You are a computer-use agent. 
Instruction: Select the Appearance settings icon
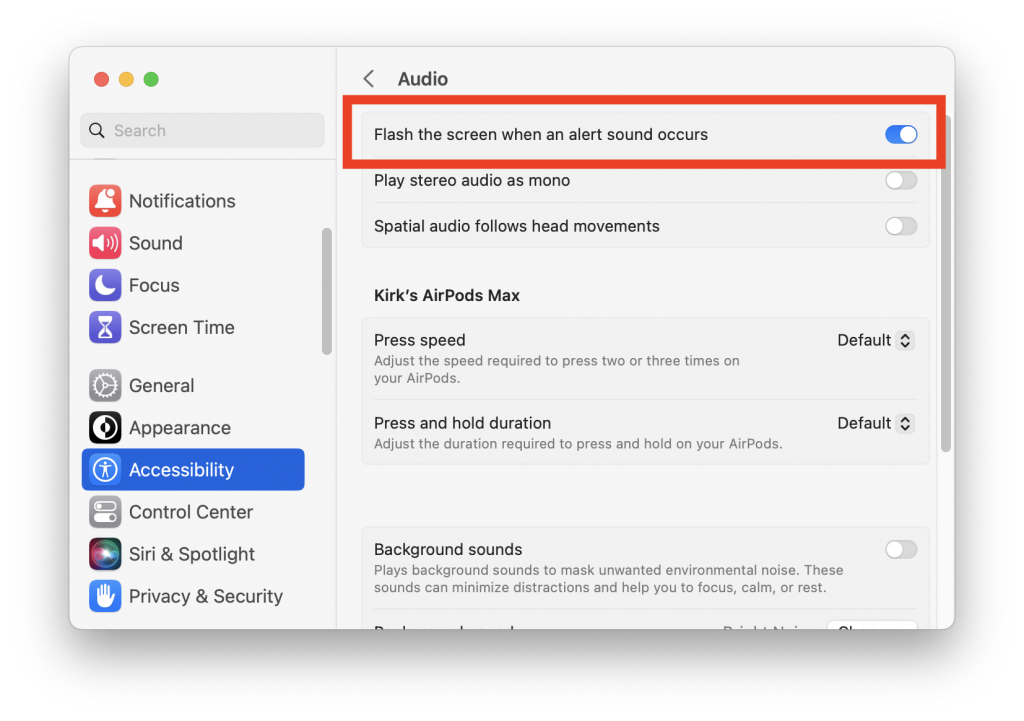point(105,427)
